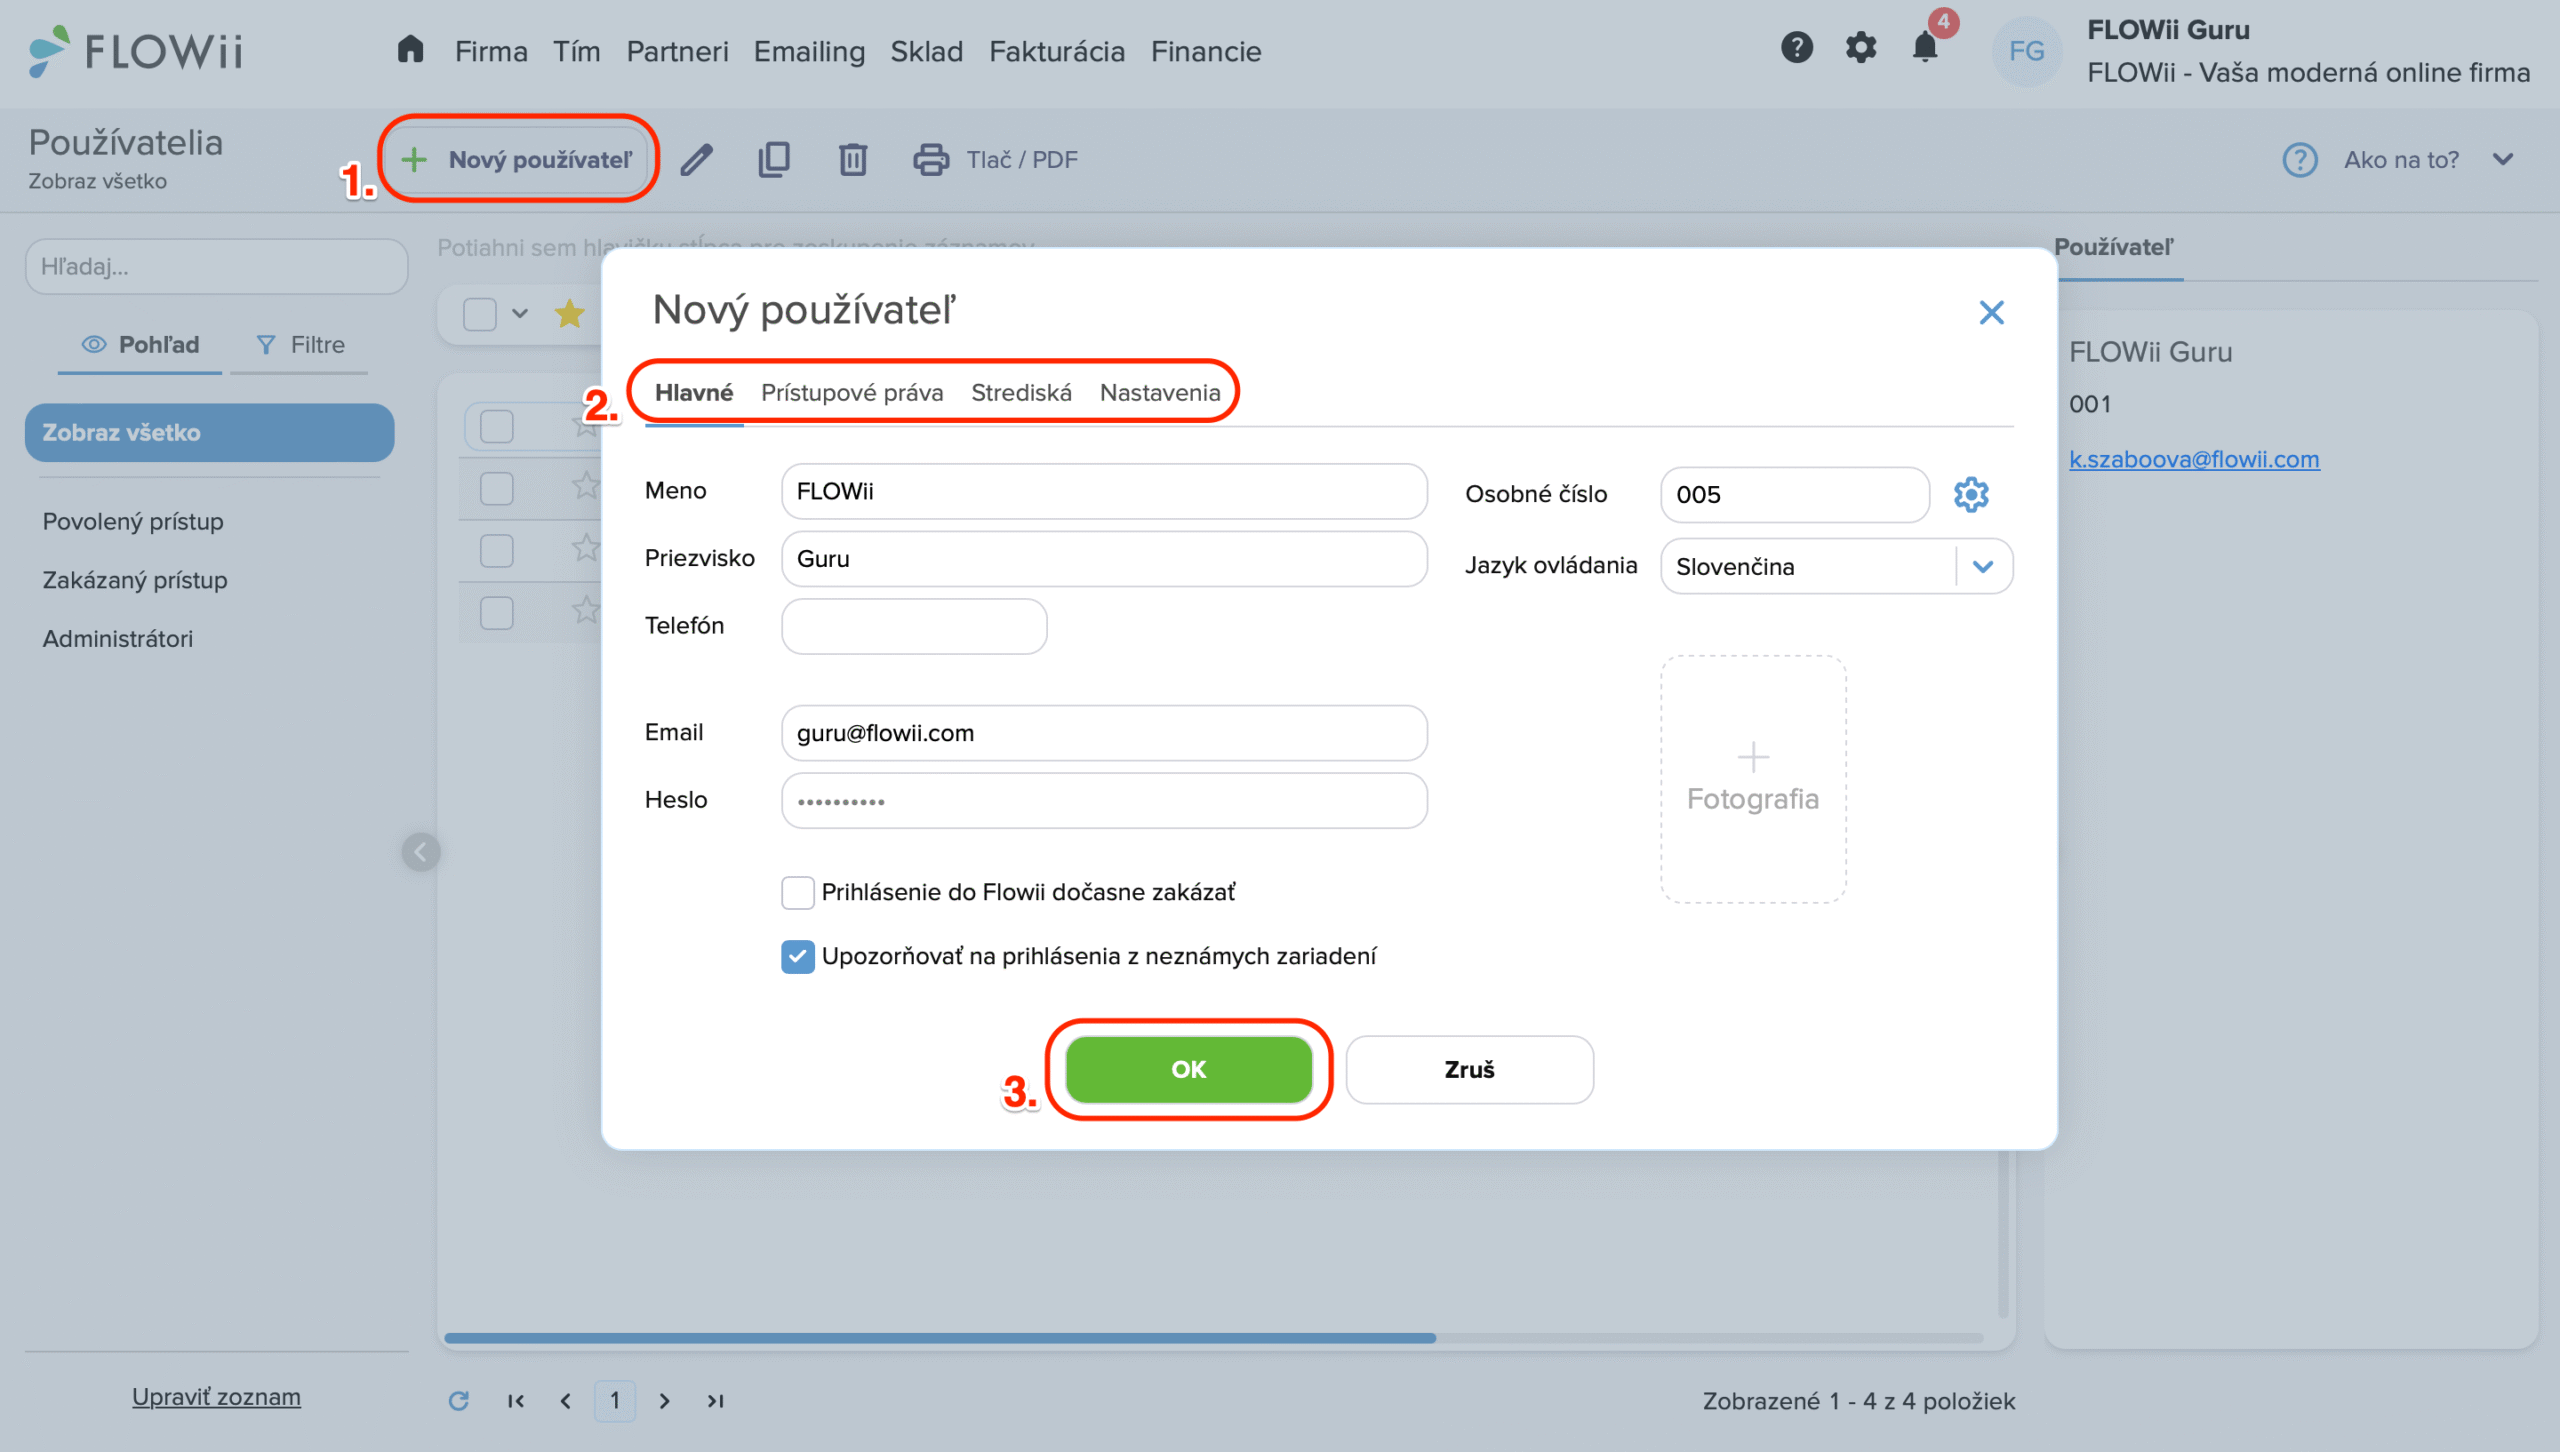Select the Administrátori filter
Screen dimensions: 2560x1452
pyautogui.click(x=118, y=639)
